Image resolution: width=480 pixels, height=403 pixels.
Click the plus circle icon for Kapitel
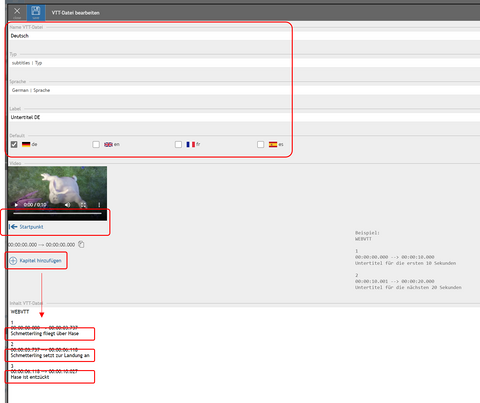(13, 261)
